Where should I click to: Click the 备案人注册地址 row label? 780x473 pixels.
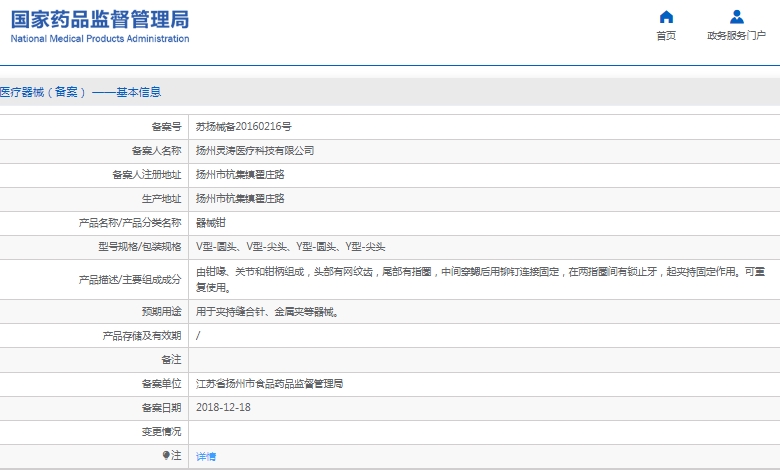pos(147,175)
